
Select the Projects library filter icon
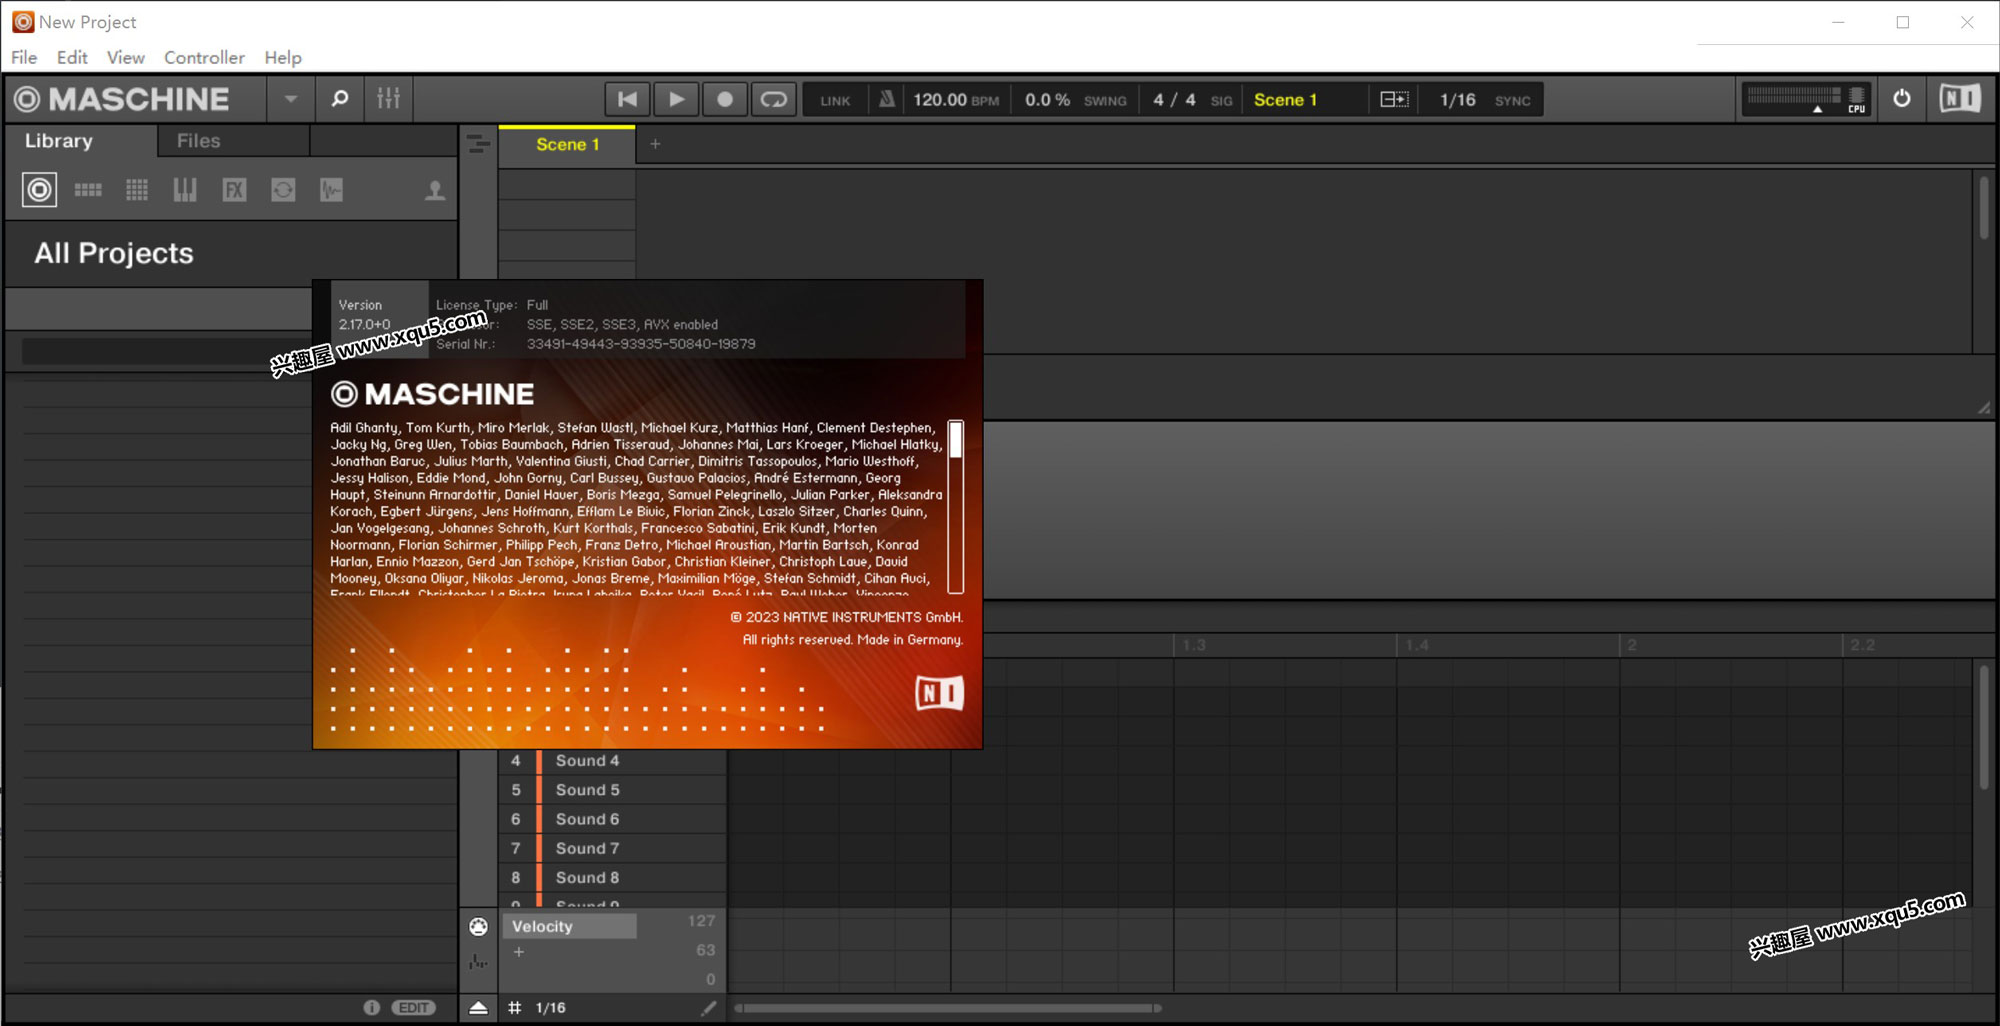click(x=40, y=190)
